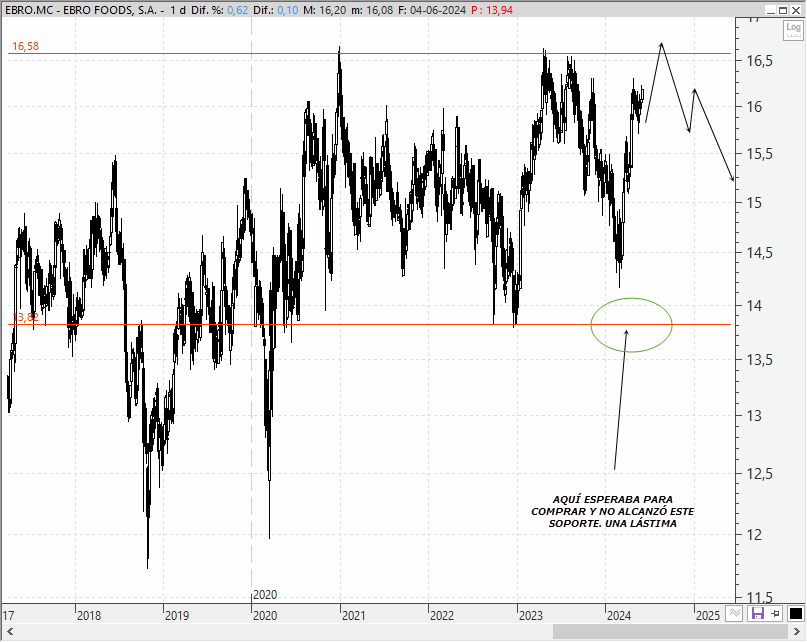Click the 2022 label on time axis
Image resolution: width=807 pixels, height=642 pixels.
tap(442, 615)
